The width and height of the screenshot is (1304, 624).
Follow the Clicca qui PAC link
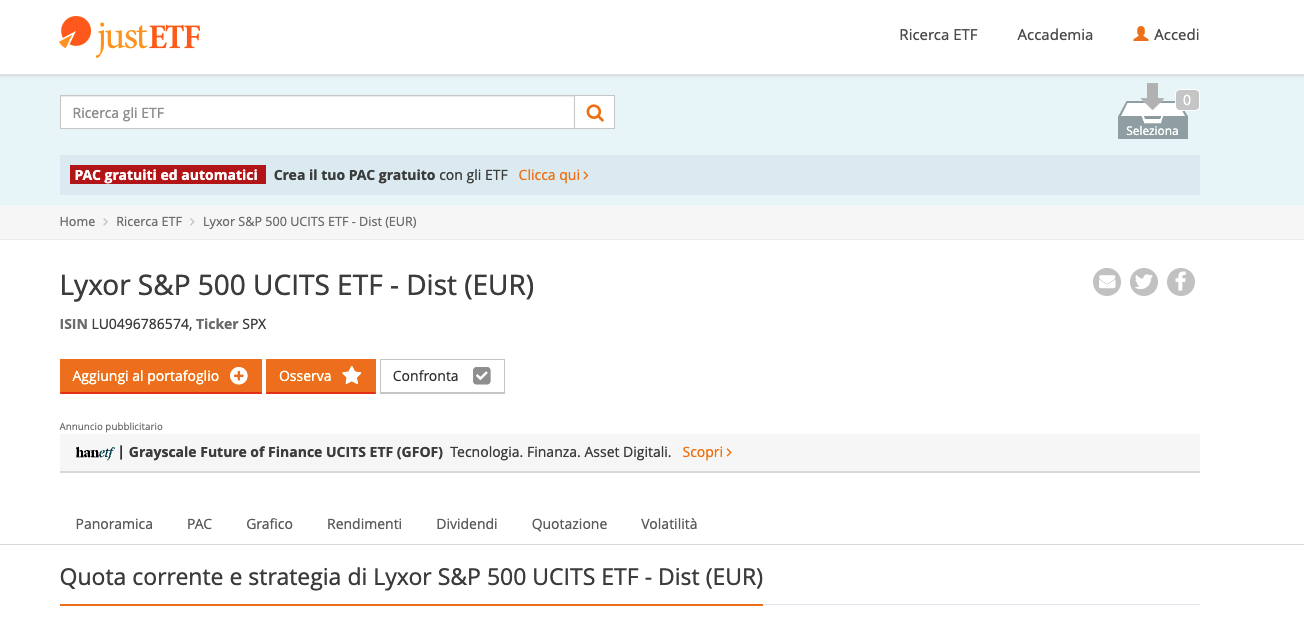coord(553,175)
